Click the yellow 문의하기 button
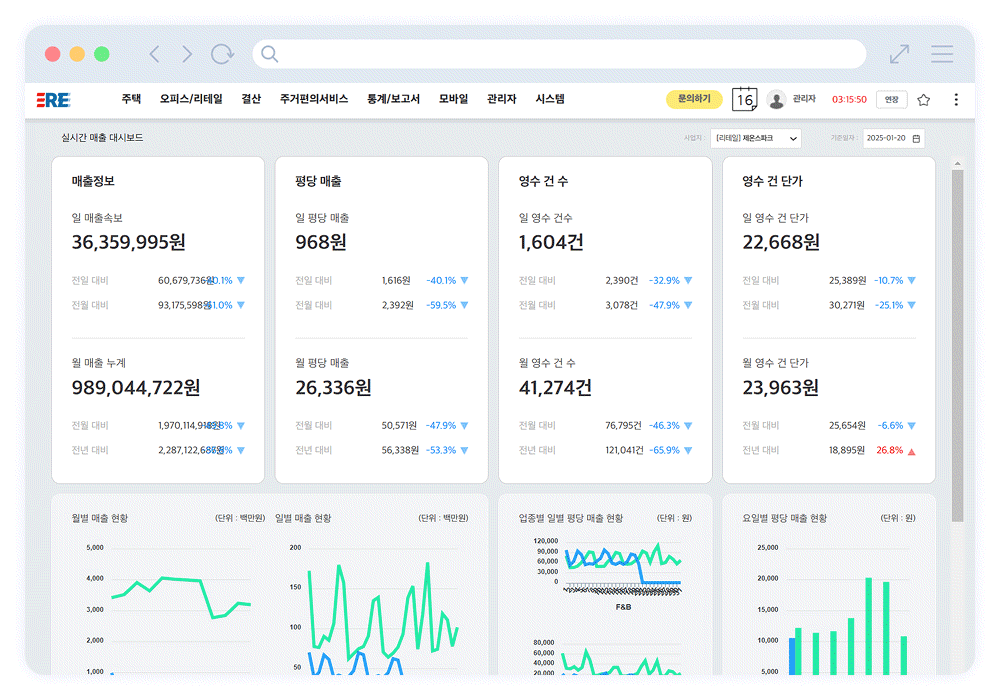 [694, 99]
